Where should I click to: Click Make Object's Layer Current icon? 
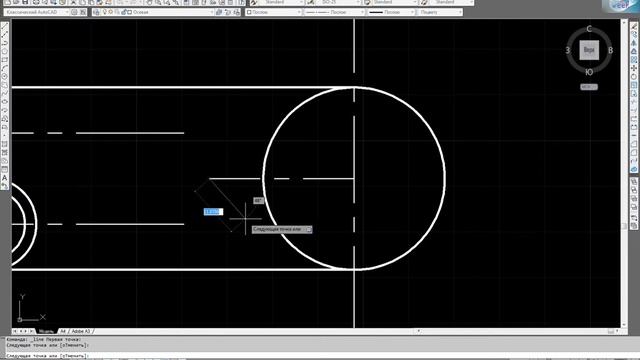(219, 12)
